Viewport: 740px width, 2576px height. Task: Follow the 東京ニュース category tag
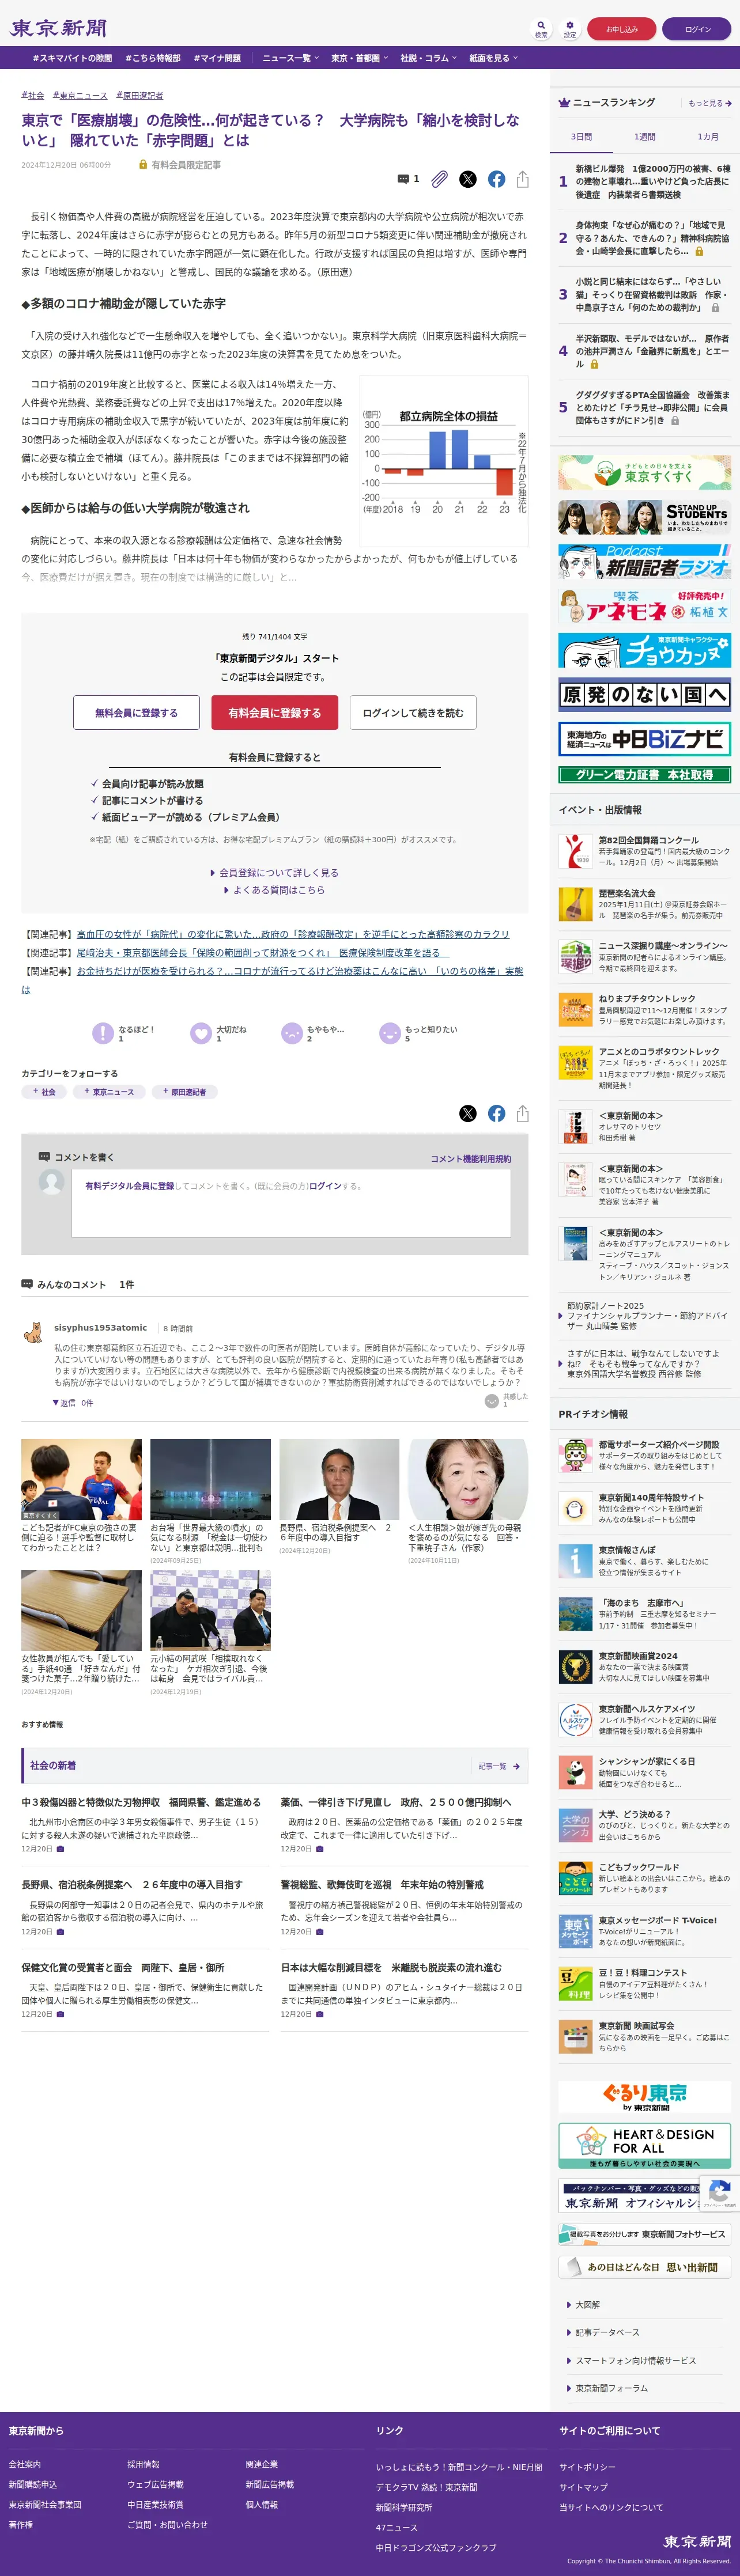pyautogui.click(x=109, y=1092)
